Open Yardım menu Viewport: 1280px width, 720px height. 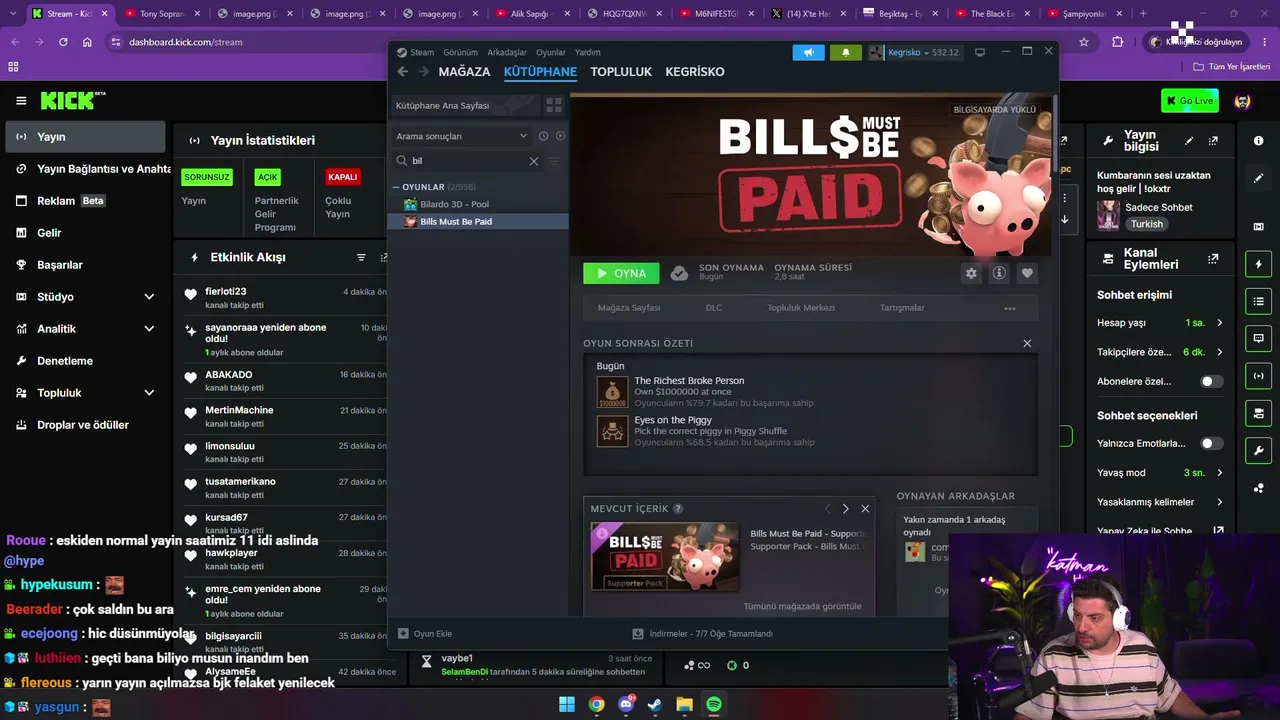[588, 52]
